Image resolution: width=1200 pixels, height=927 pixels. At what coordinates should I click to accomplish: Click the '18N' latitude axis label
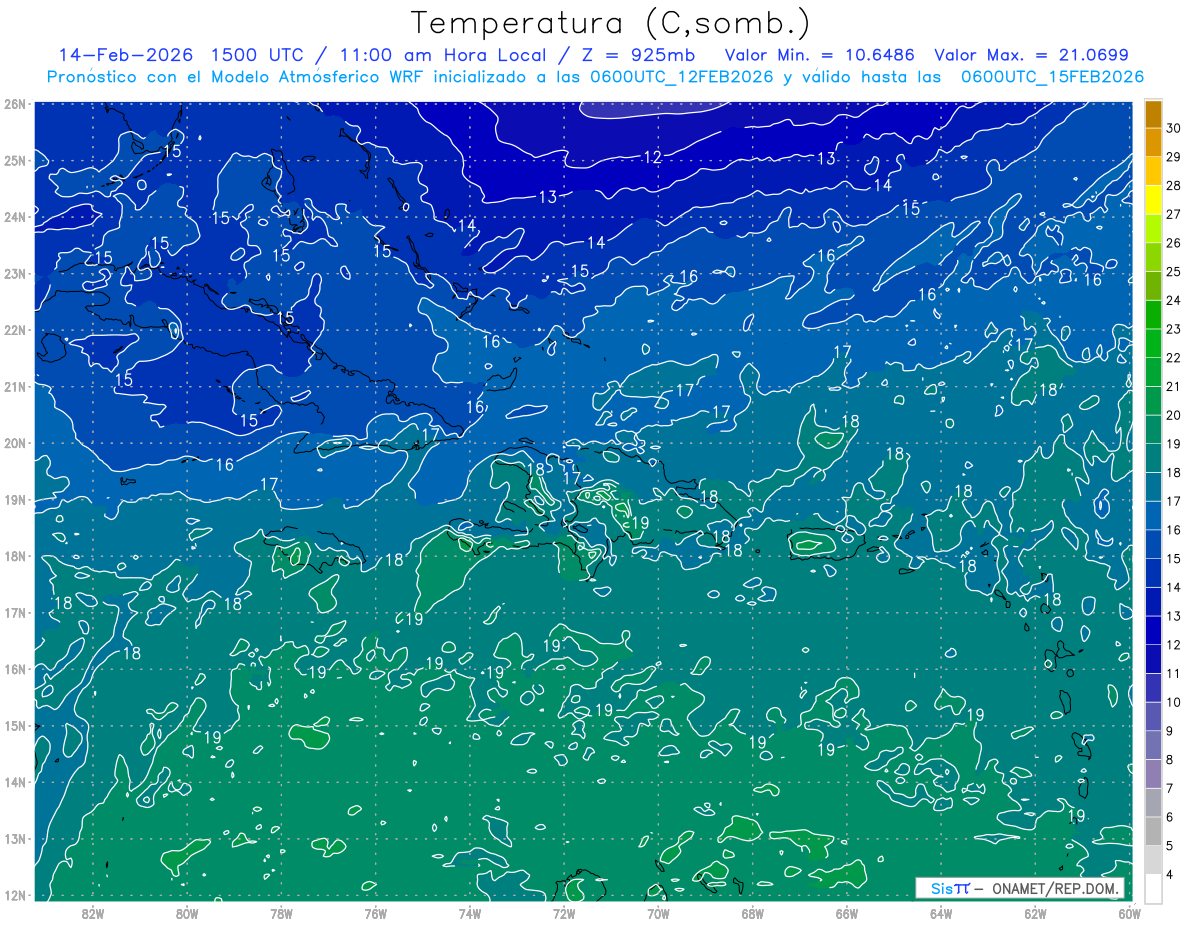pyautogui.click(x=15, y=556)
